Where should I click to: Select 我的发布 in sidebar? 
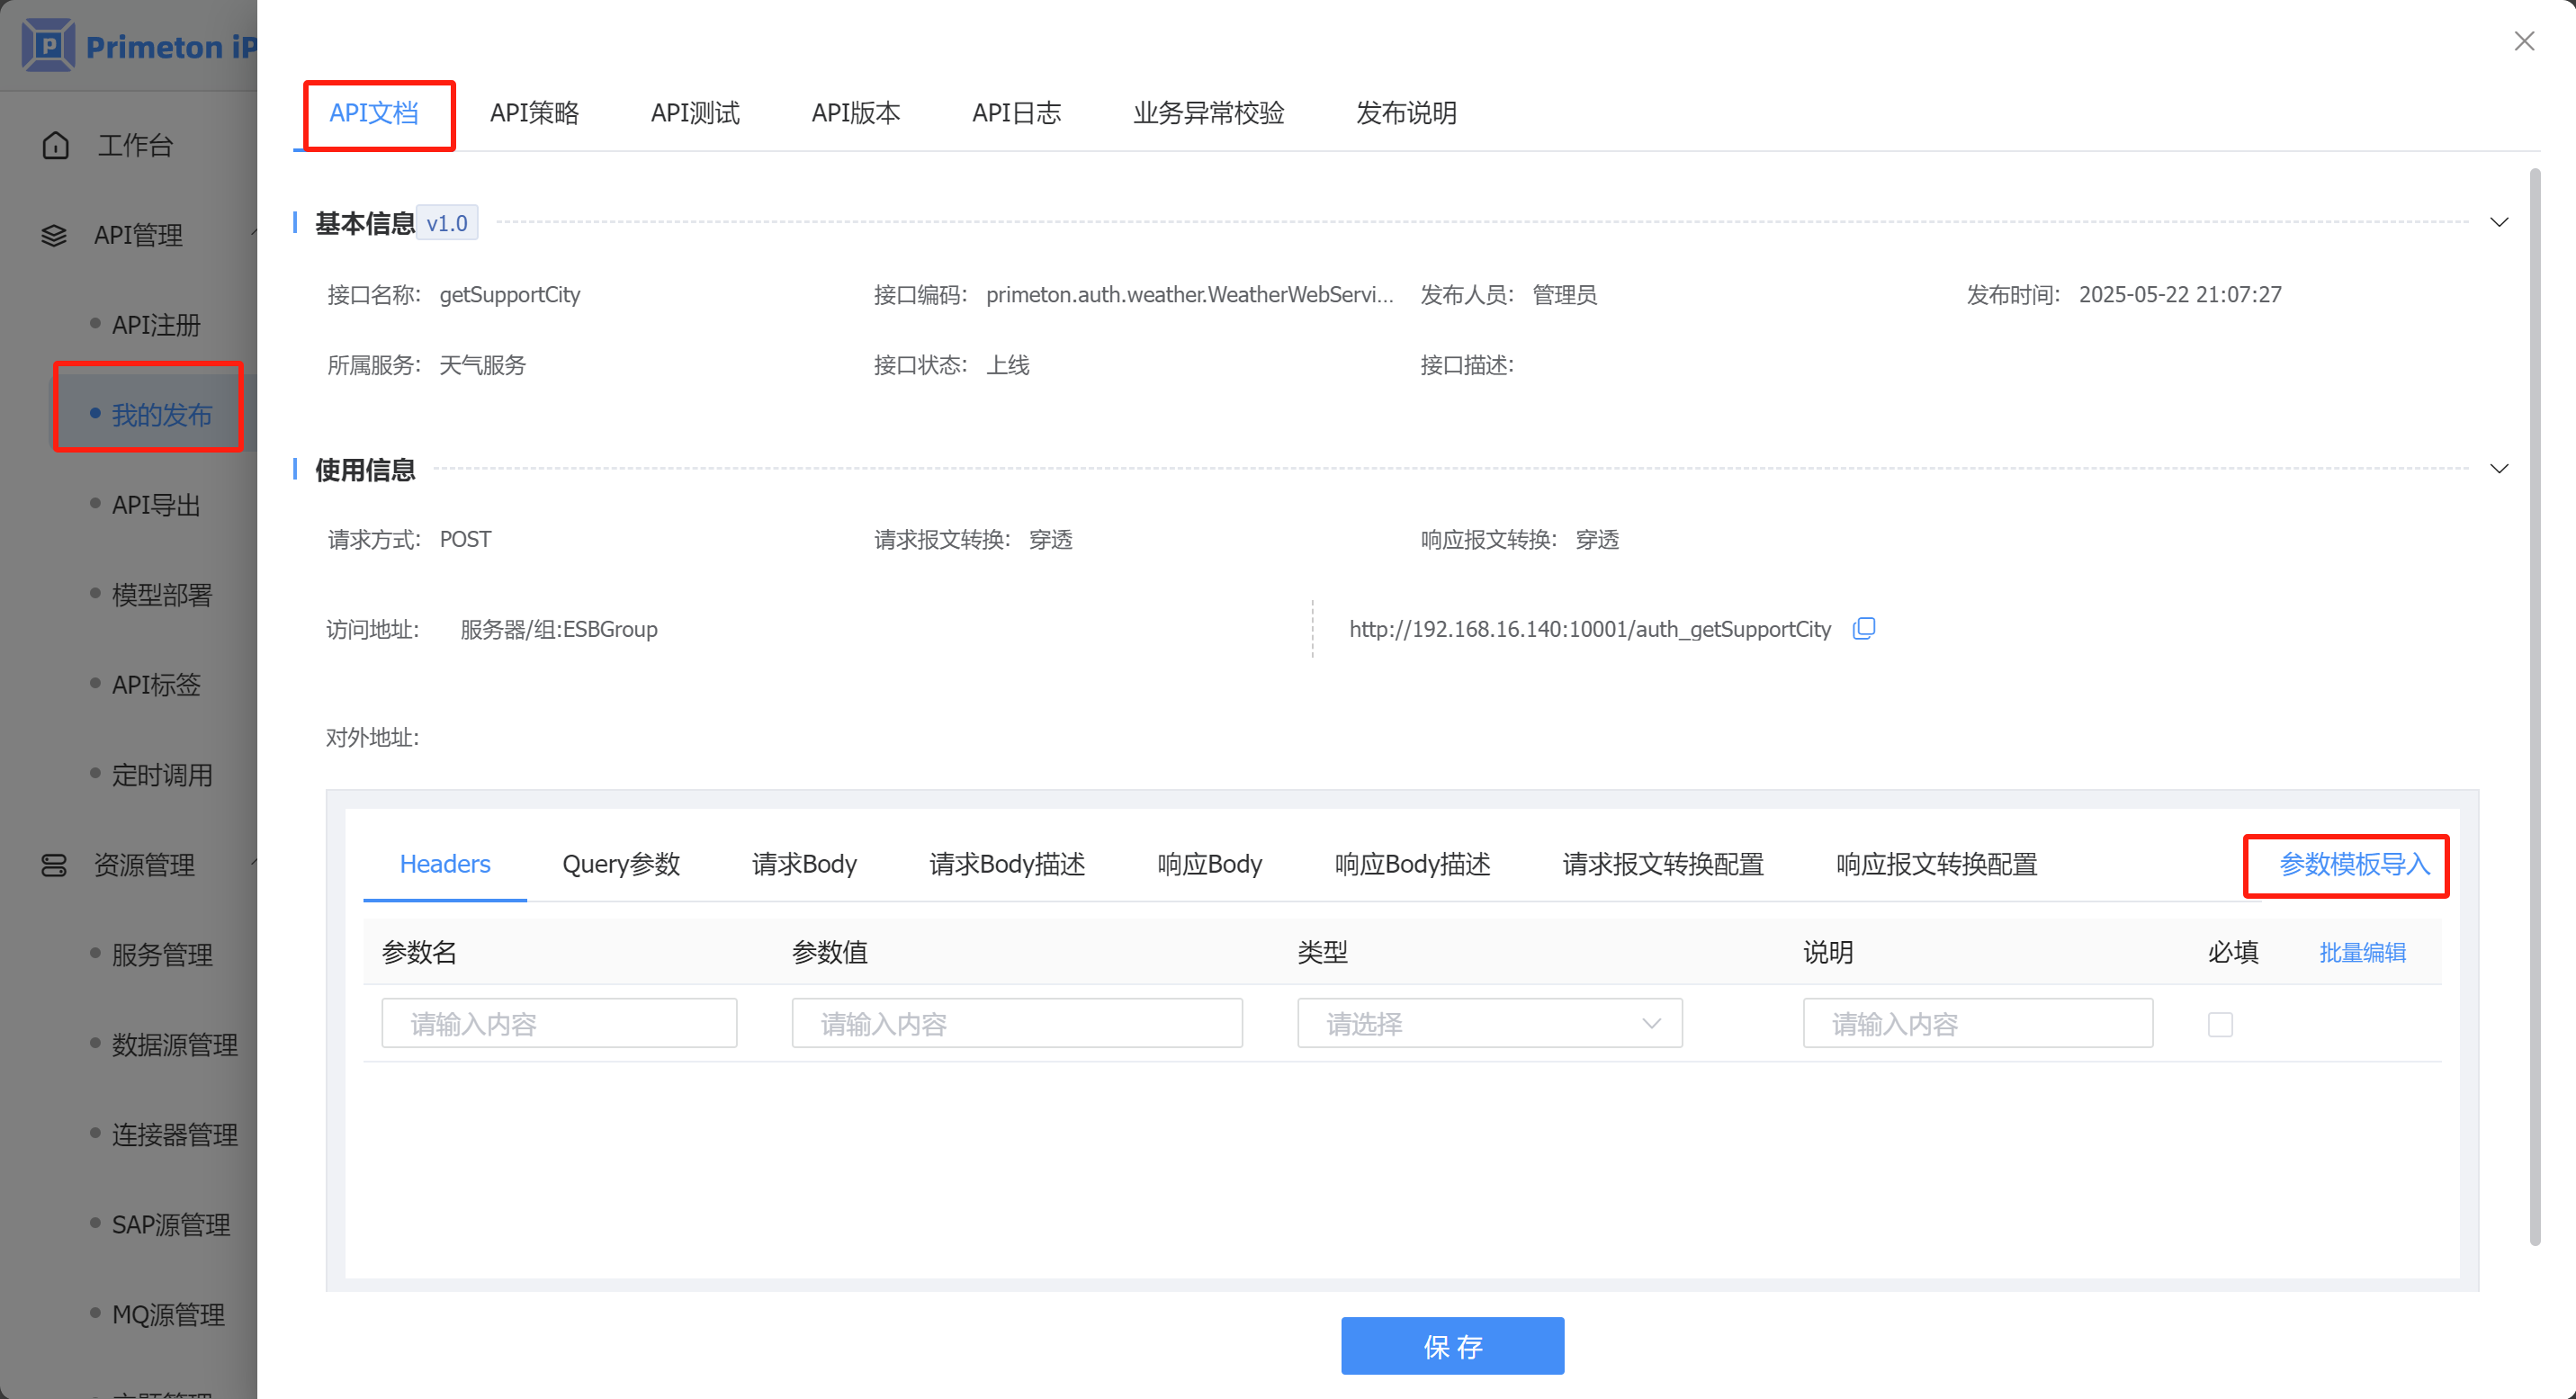coord(161,414)
